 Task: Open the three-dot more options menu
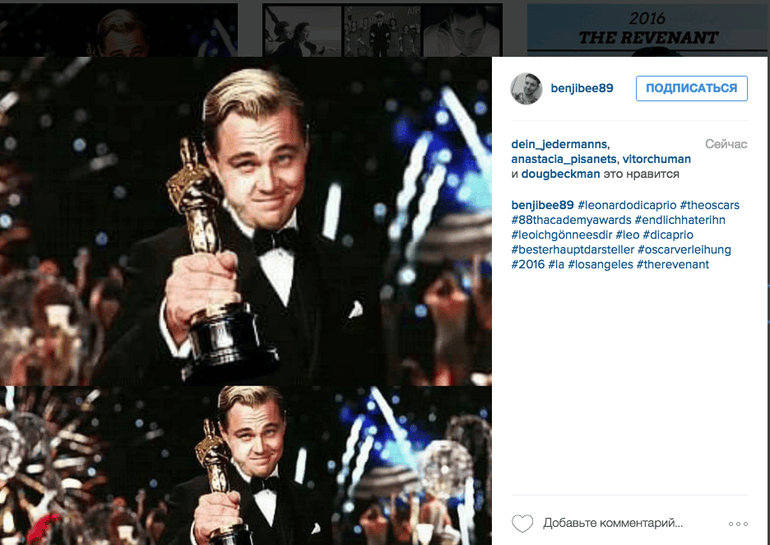[x=738, y=524]
